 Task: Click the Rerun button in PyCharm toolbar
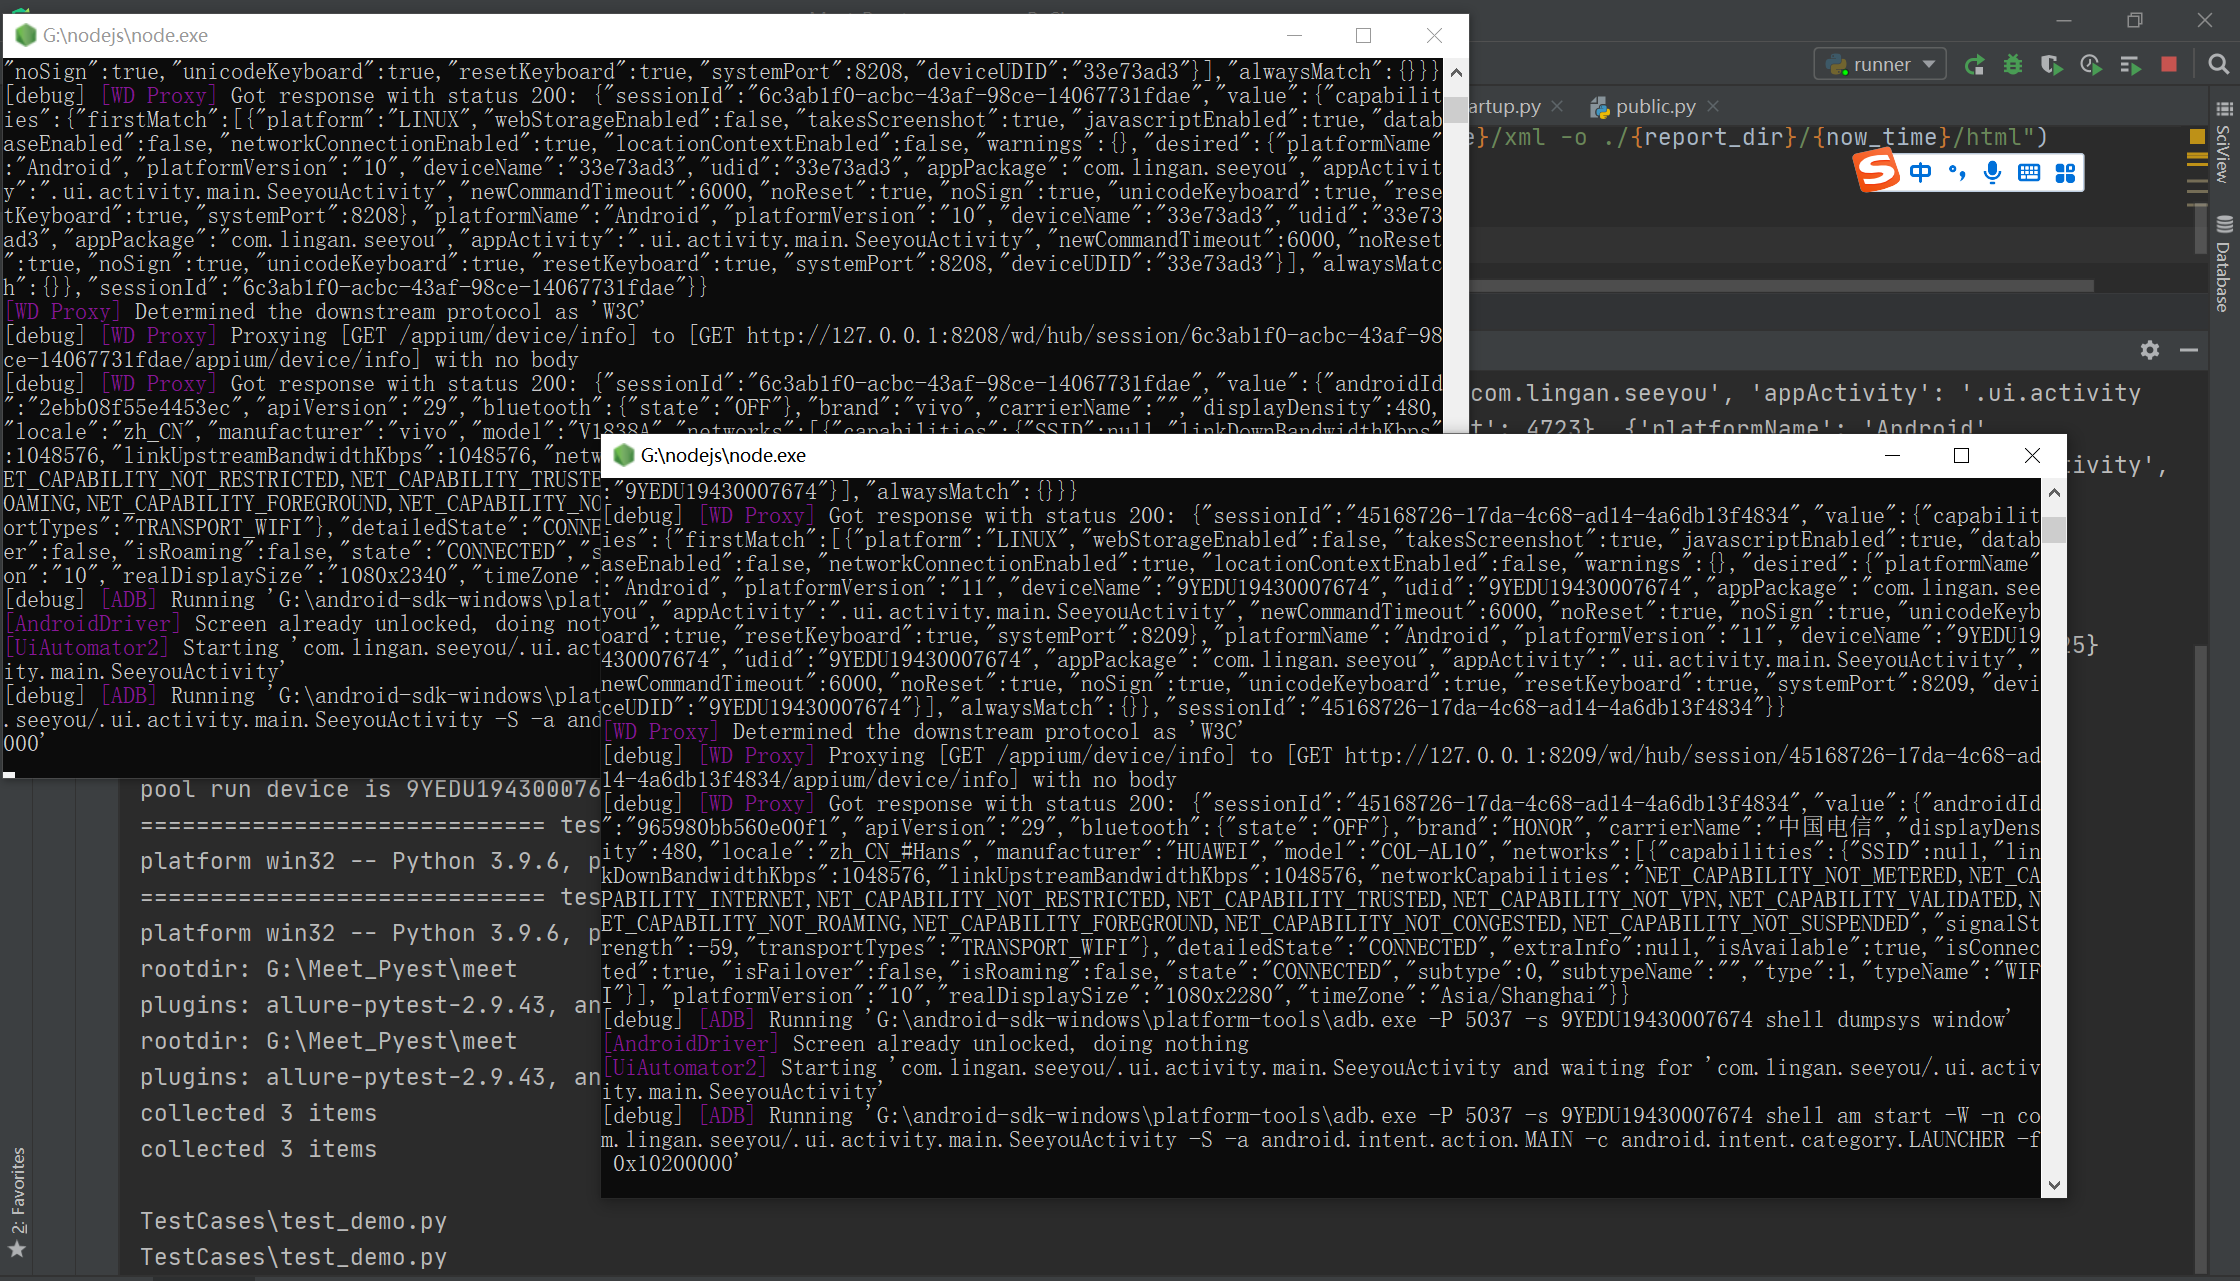pos(1974,65)
